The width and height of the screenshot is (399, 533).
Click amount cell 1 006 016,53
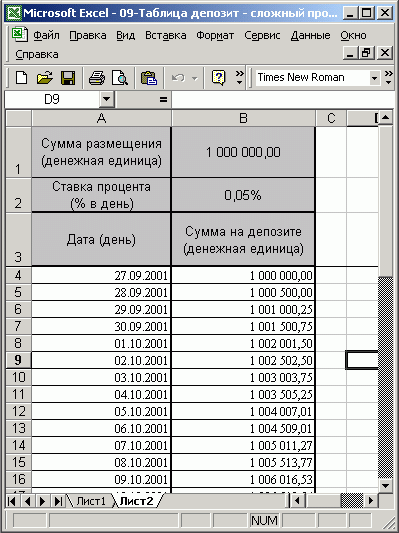click(243, 479)
